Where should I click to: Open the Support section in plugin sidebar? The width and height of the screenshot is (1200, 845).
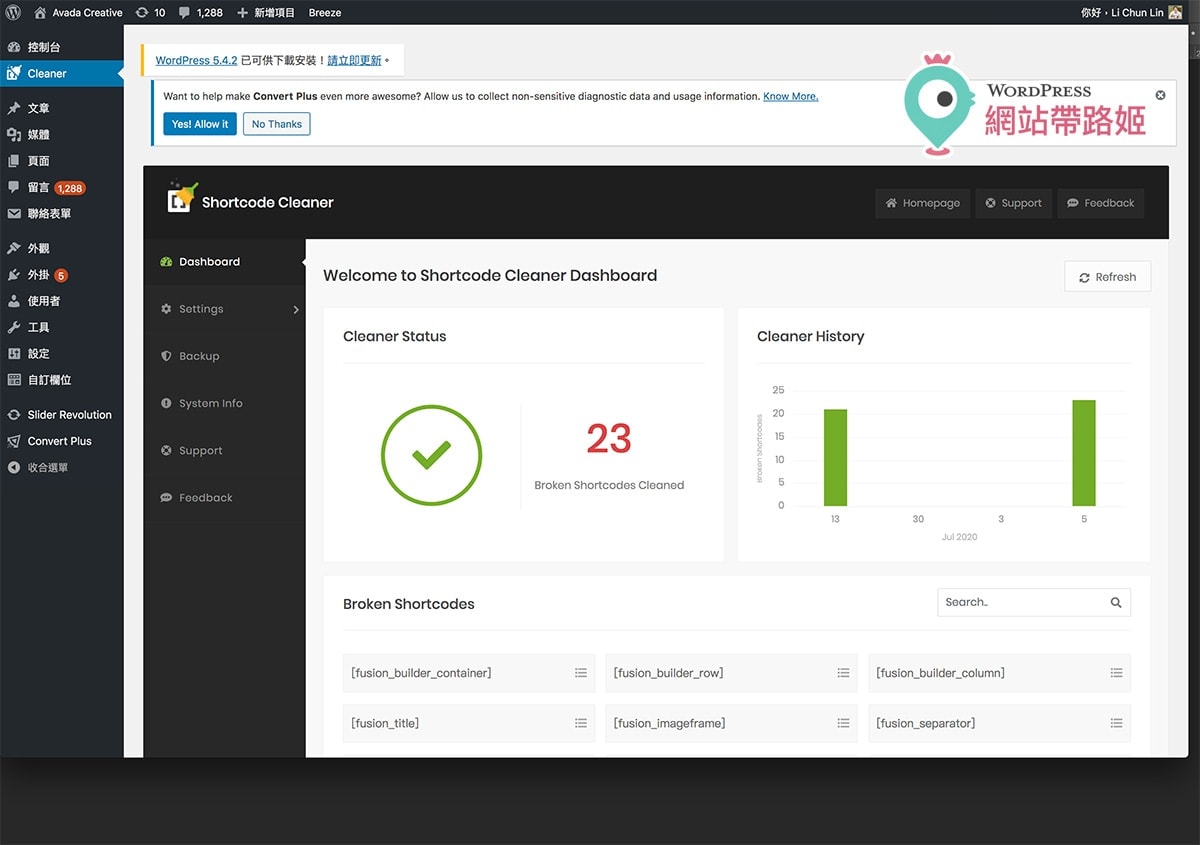pos(224,451)
